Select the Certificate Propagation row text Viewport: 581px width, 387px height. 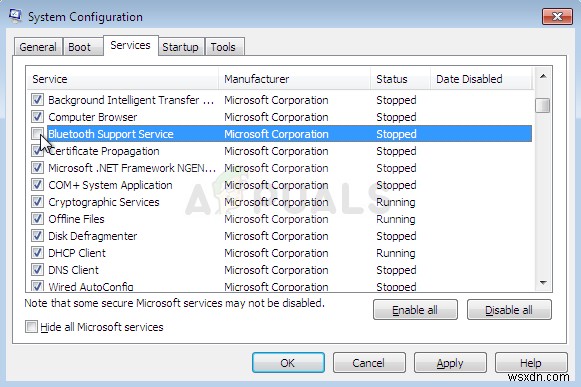104,151
